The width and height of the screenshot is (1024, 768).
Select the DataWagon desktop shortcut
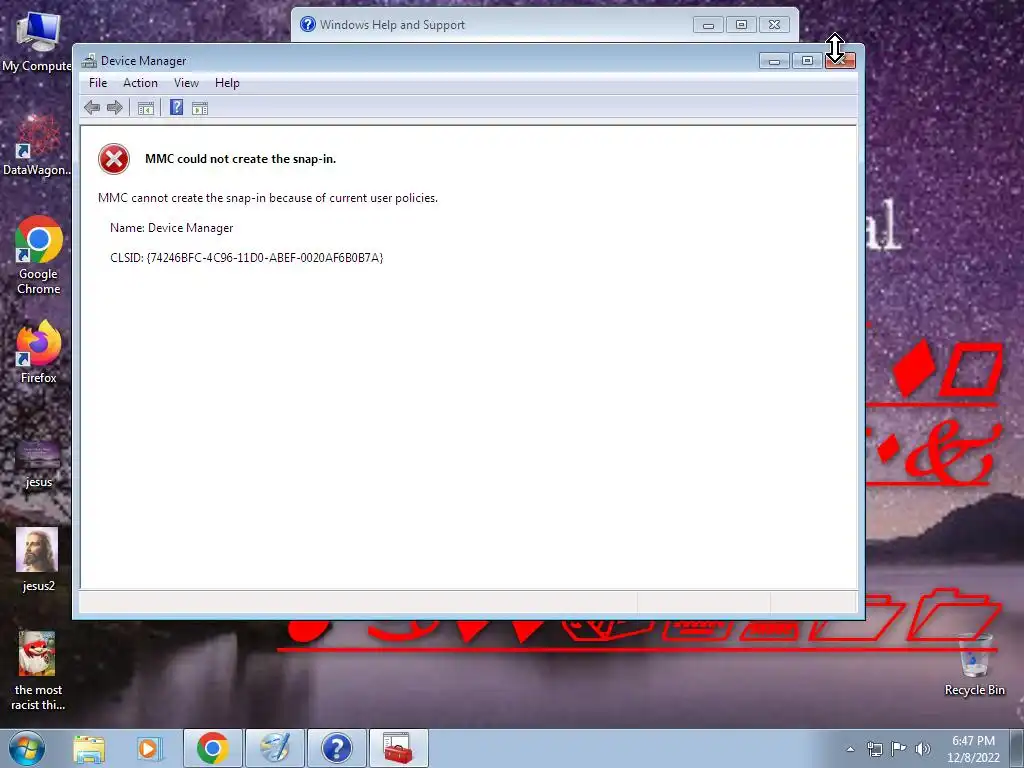(x=37, y=145)
